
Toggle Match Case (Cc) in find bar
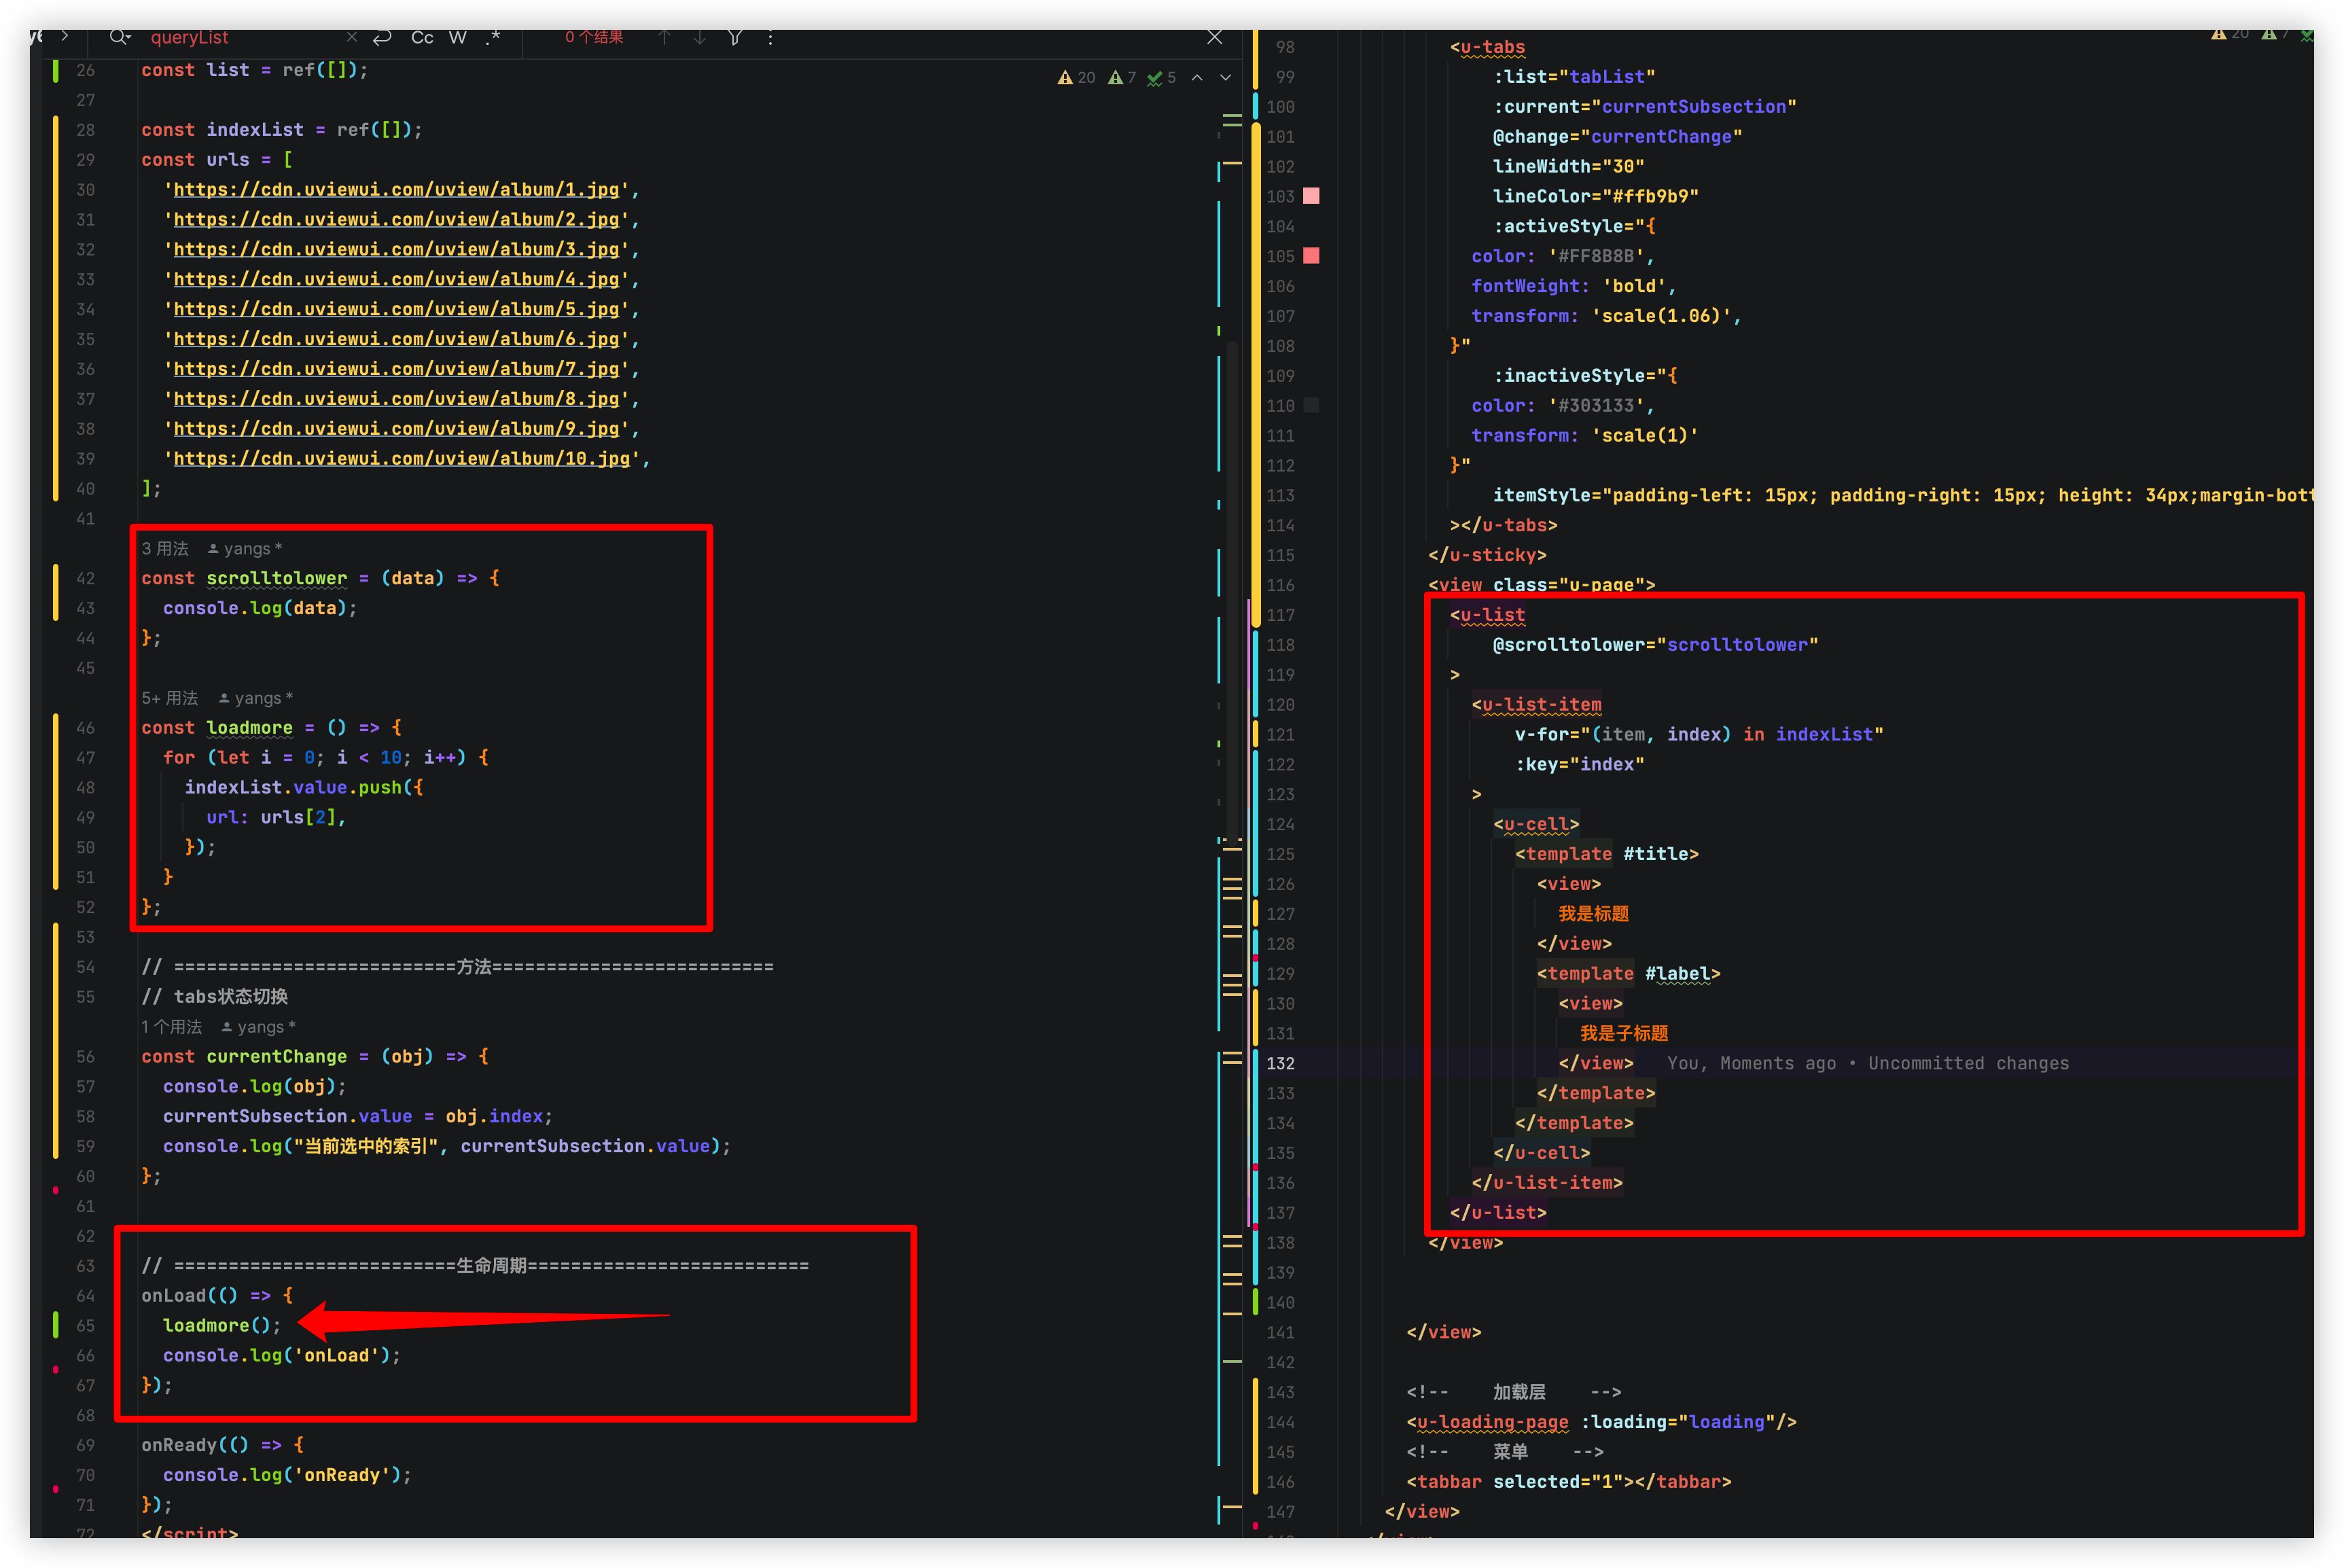(x=422, y=37)
